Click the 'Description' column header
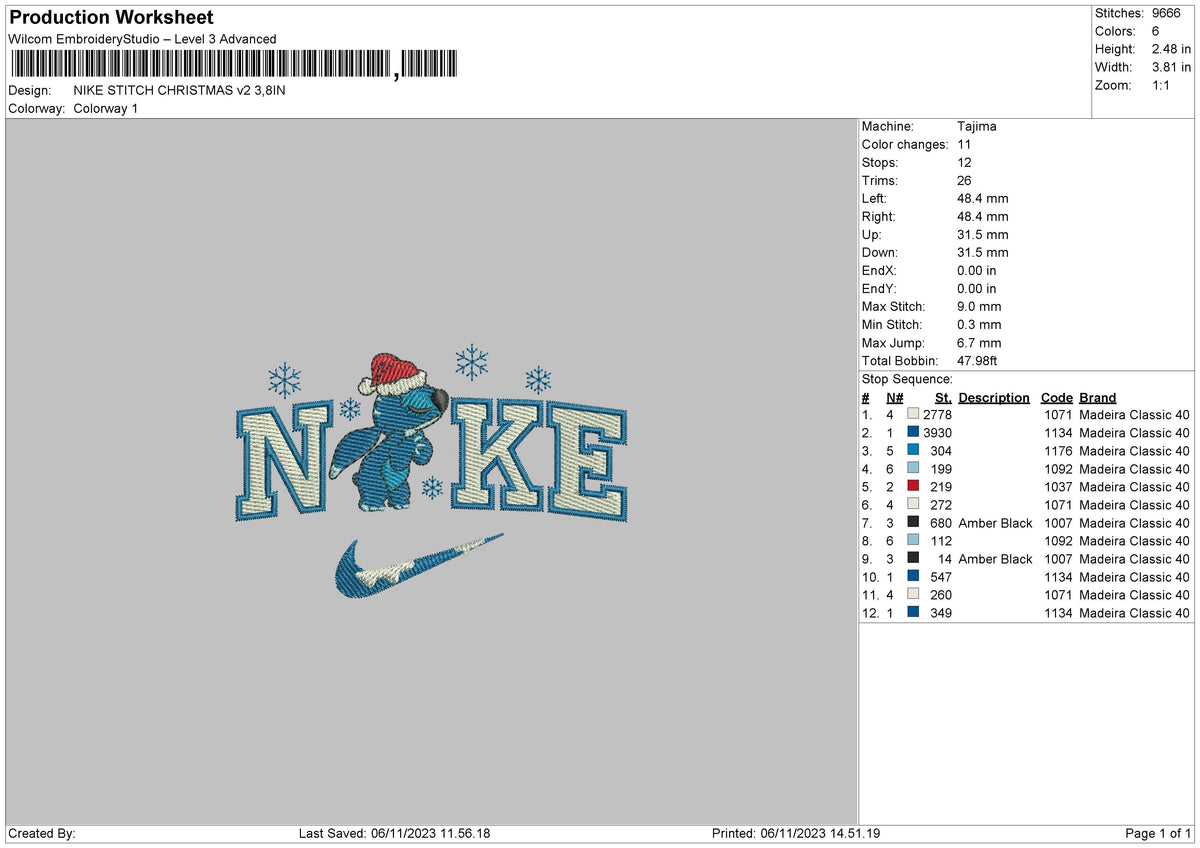Image resolution: width=1200 pixels, height=848 pixels. tap(994, 397)
